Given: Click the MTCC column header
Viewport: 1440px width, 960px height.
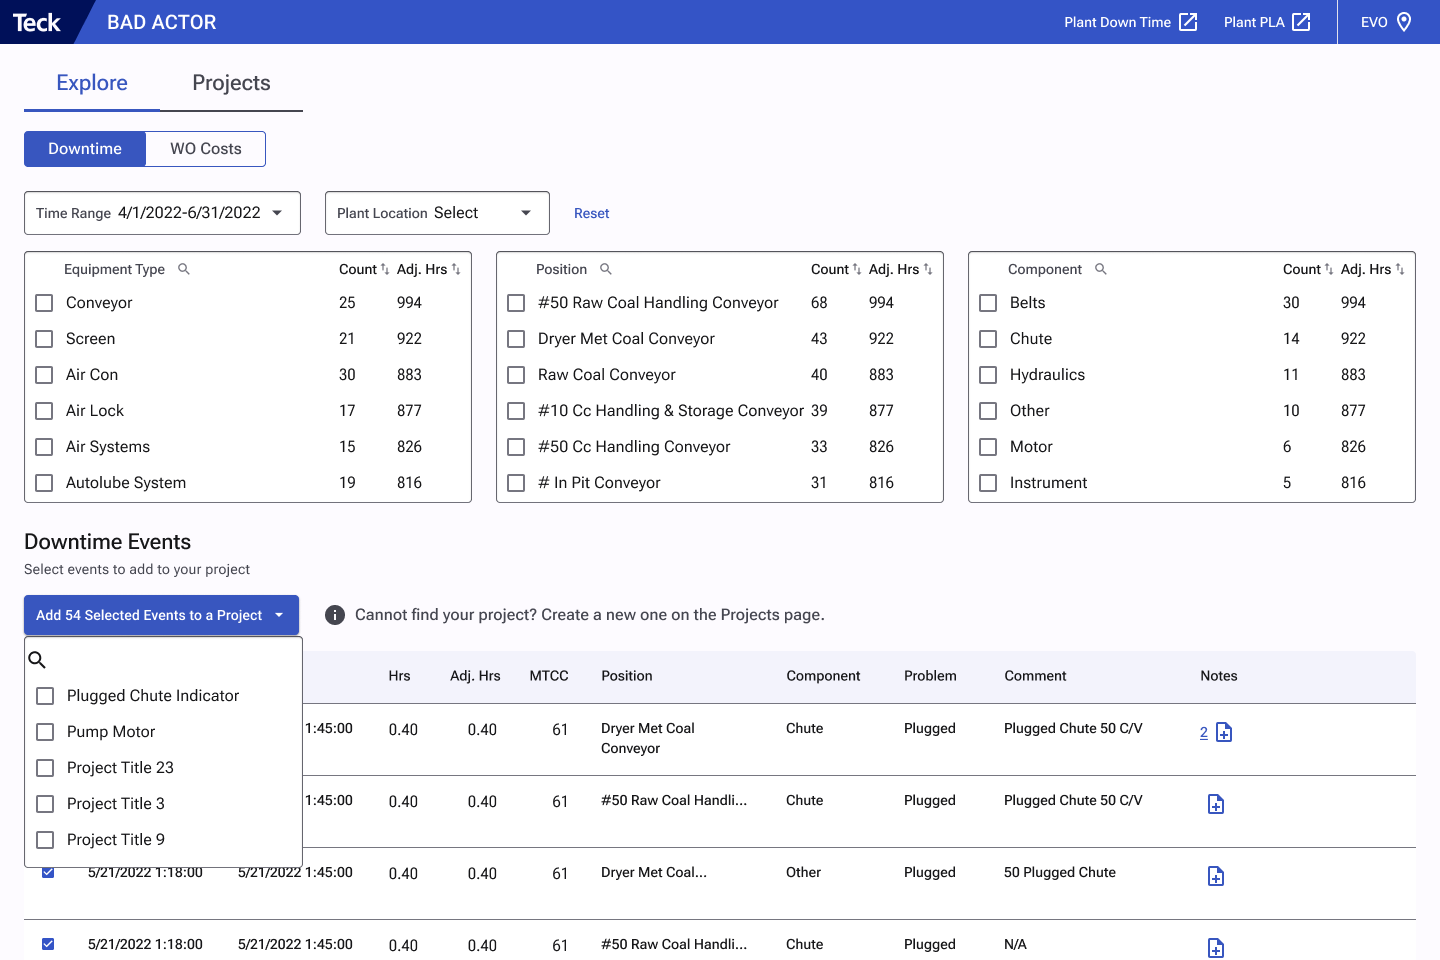Looking at the screenshot, I should 549,676.
